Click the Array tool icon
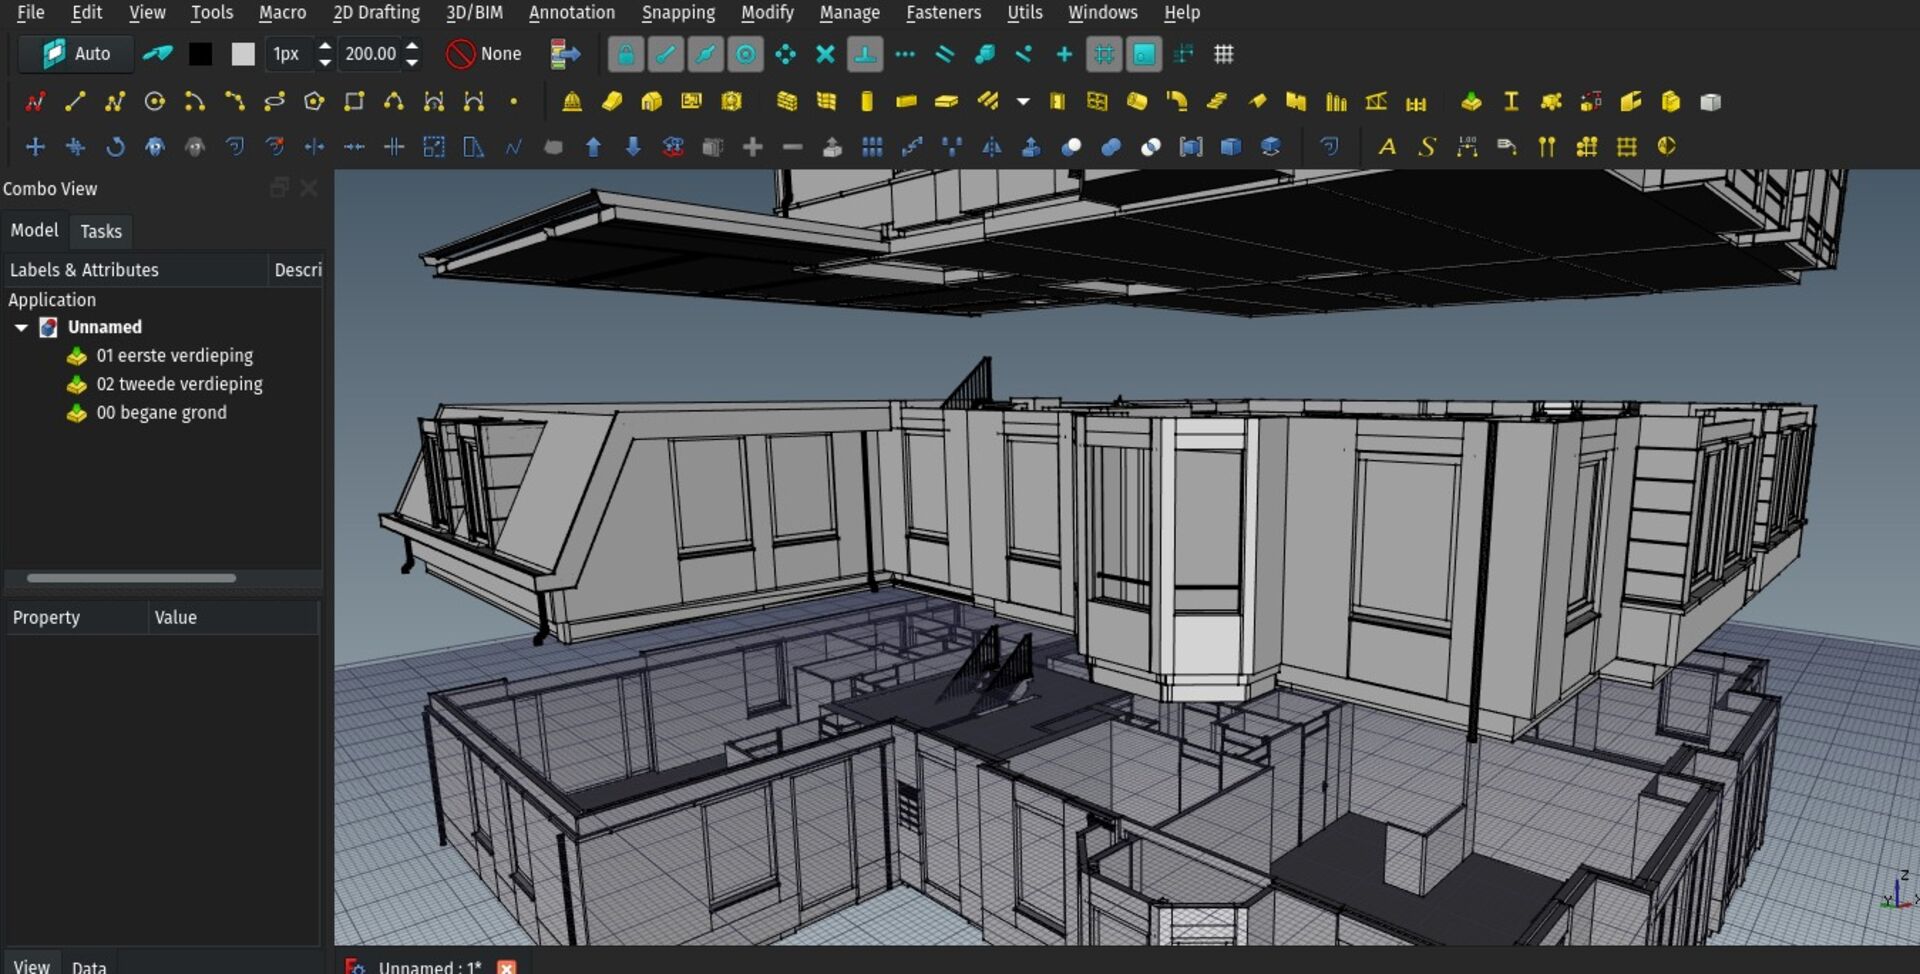Screen dimensions: 1920x974 coord(872,147)
